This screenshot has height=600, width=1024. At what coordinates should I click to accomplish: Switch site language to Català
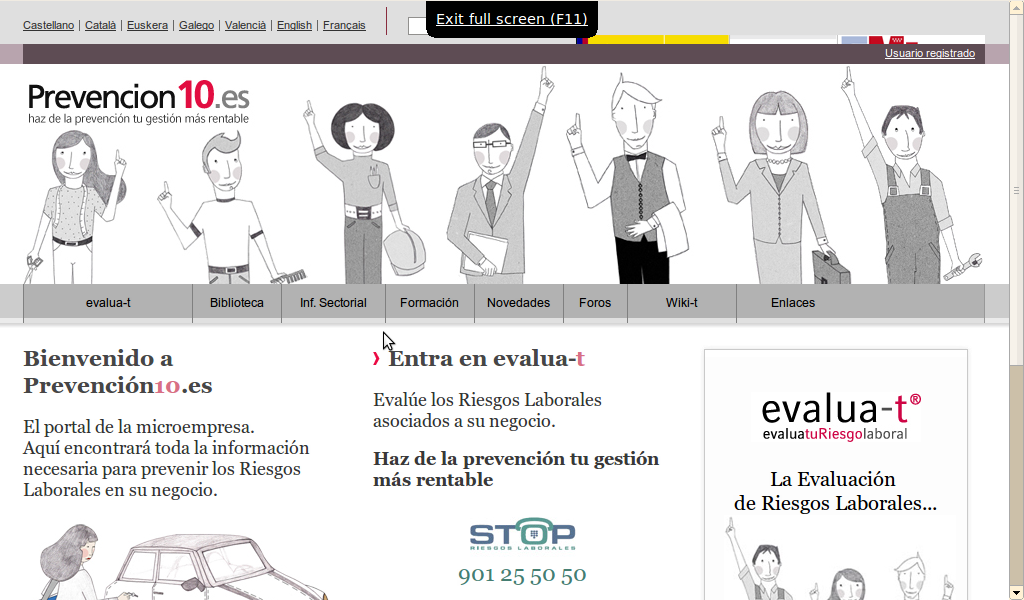(101, 25)
